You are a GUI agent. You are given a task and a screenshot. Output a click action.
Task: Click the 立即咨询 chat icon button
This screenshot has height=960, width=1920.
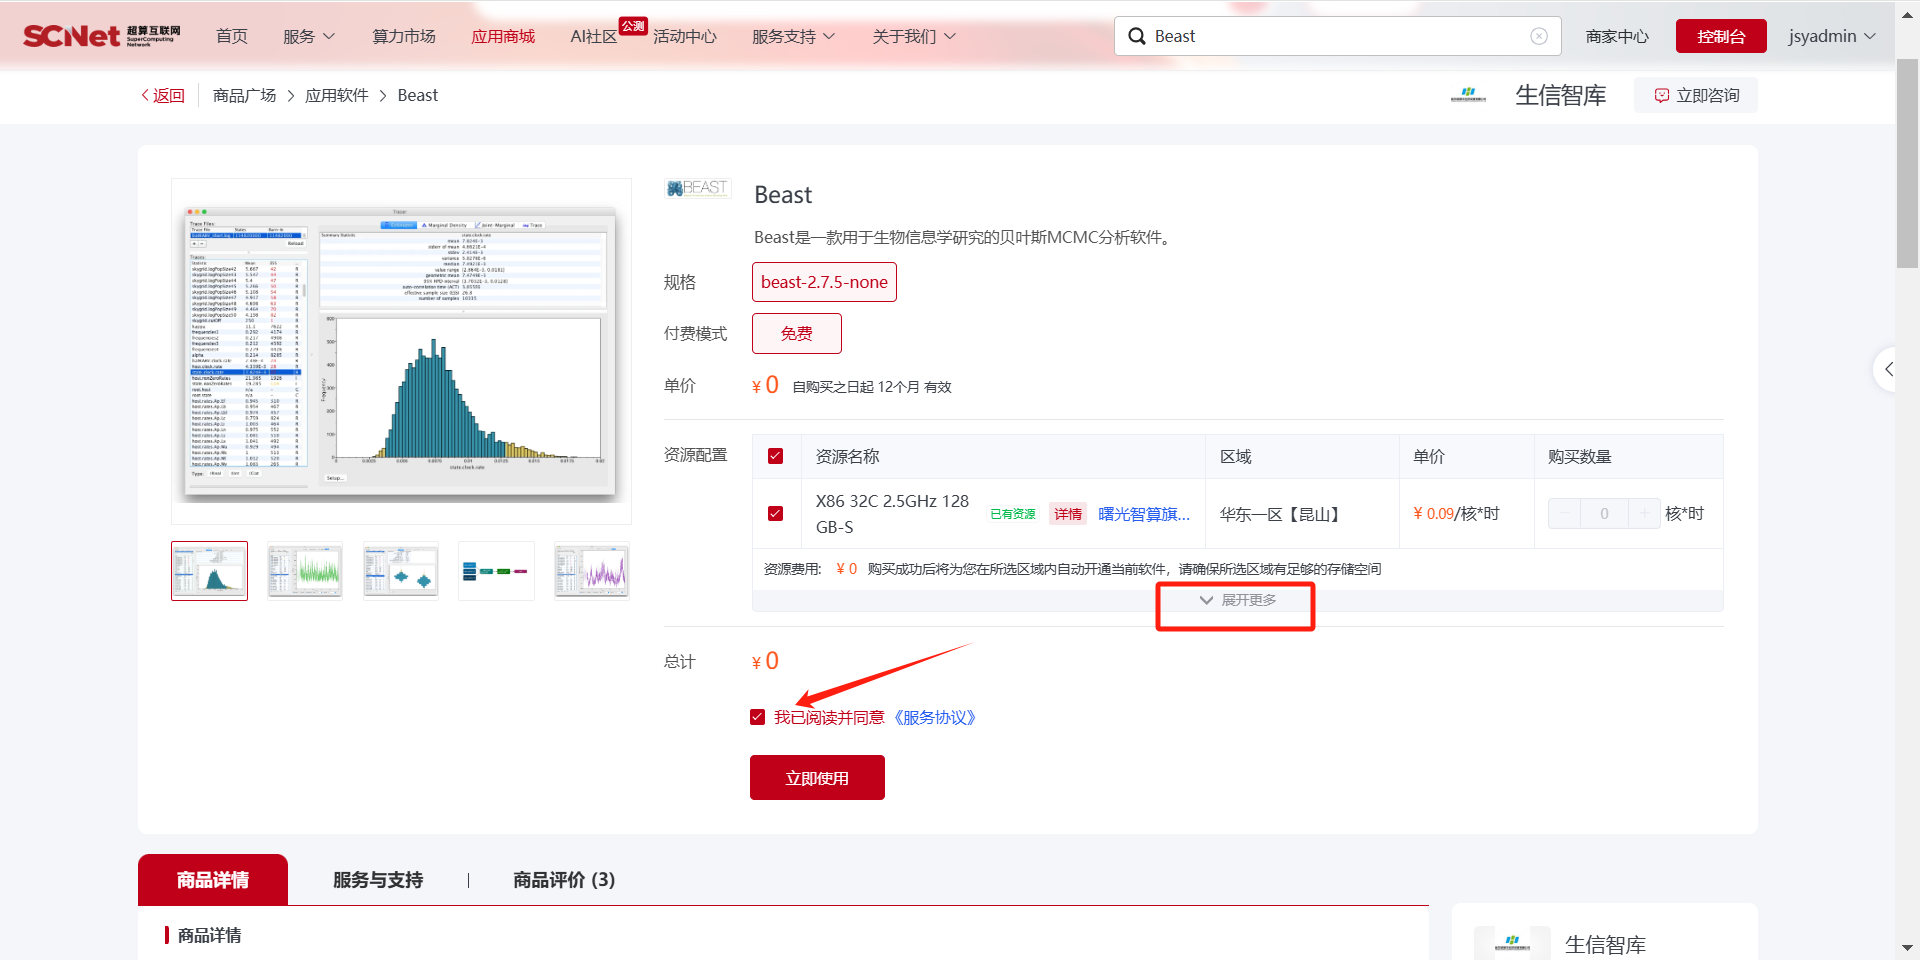pyautogui.click(x=1696, y=95)
